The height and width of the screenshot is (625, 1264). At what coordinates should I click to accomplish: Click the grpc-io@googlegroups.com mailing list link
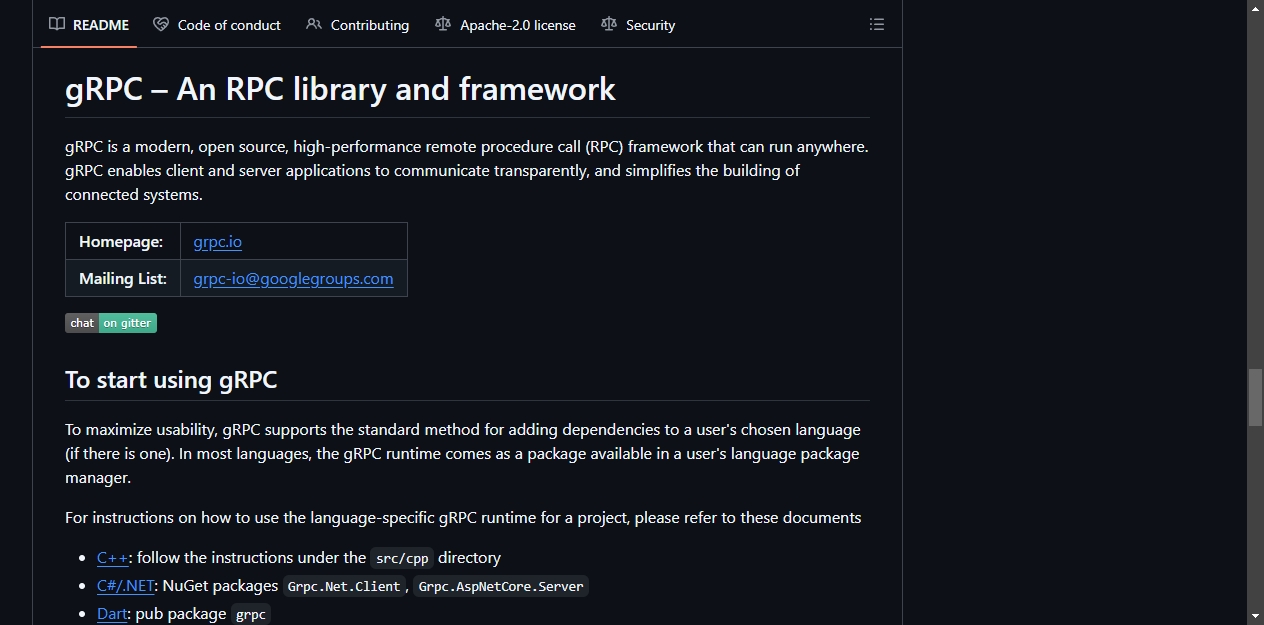point(293,279)
